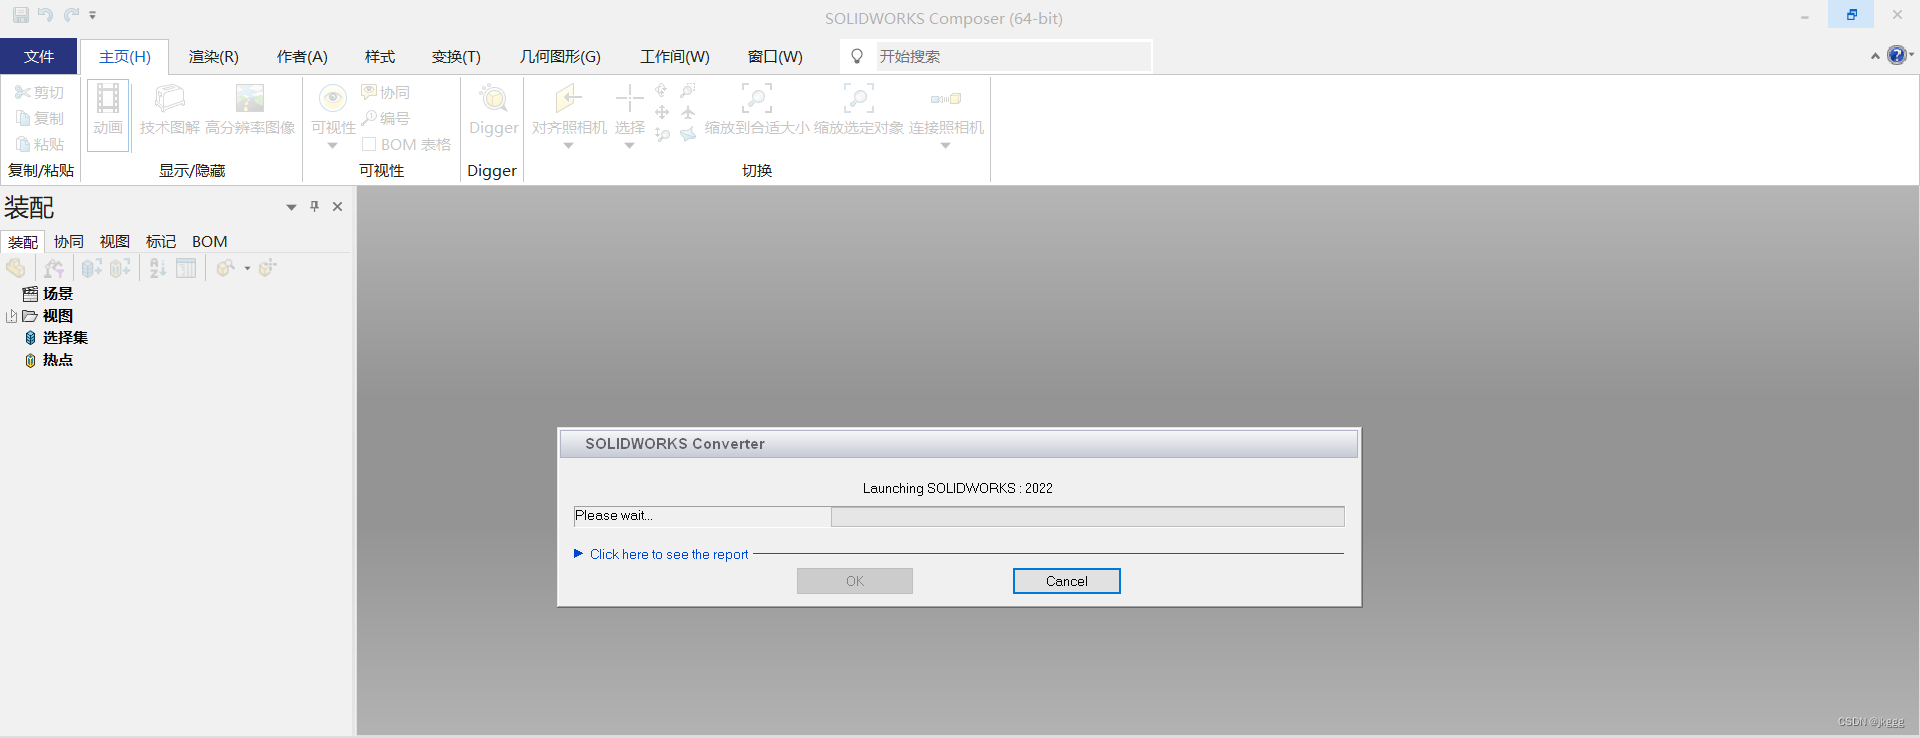Click the robot arm filter icon in the assembly toolbar
The image size is (1920, 738).
click(54, 268)
